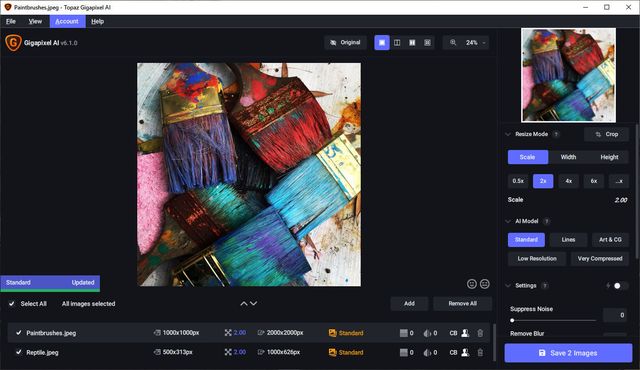Image resolution: width=640 pixels, height=370 pixels.
Task: Click the Standard Updated status bar
Action: pos(50,283)
